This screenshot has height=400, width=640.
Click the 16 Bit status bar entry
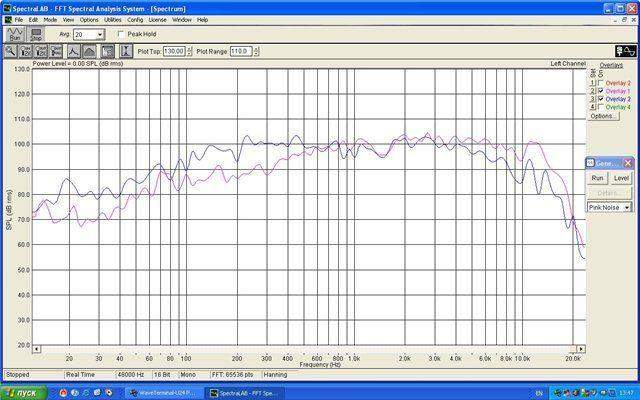164,375
